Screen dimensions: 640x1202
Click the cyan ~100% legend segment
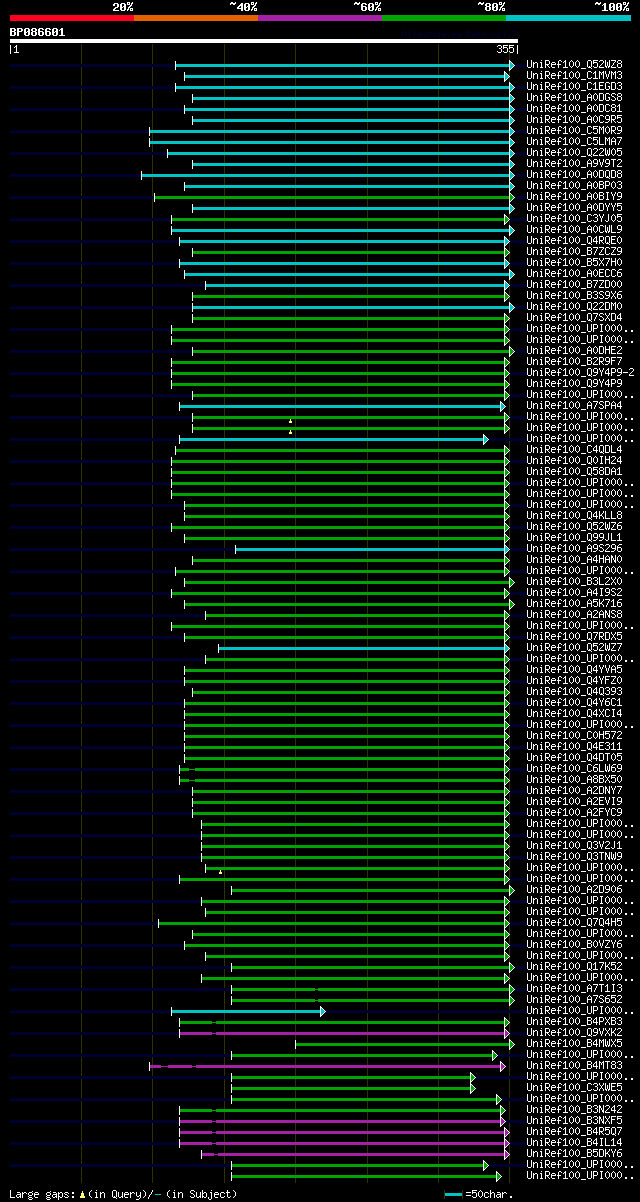568,17
